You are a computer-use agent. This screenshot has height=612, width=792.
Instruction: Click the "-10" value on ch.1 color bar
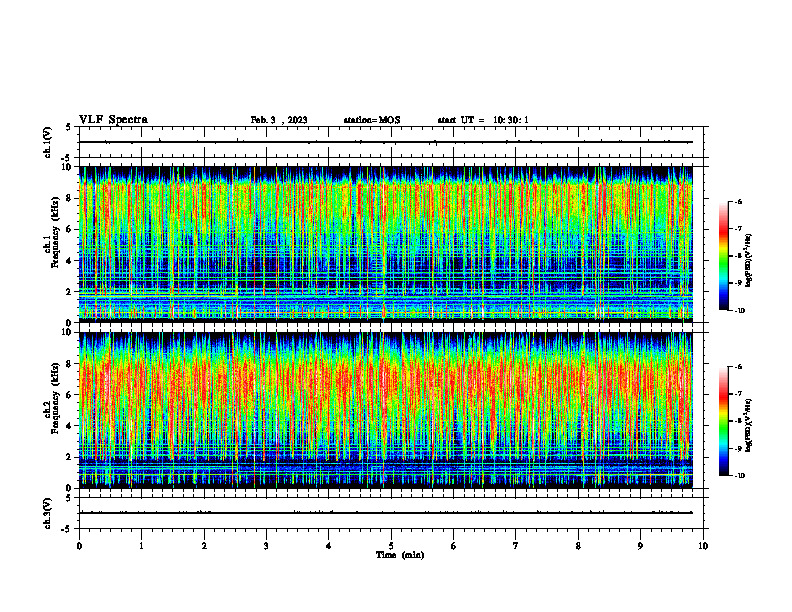[740, 311]
